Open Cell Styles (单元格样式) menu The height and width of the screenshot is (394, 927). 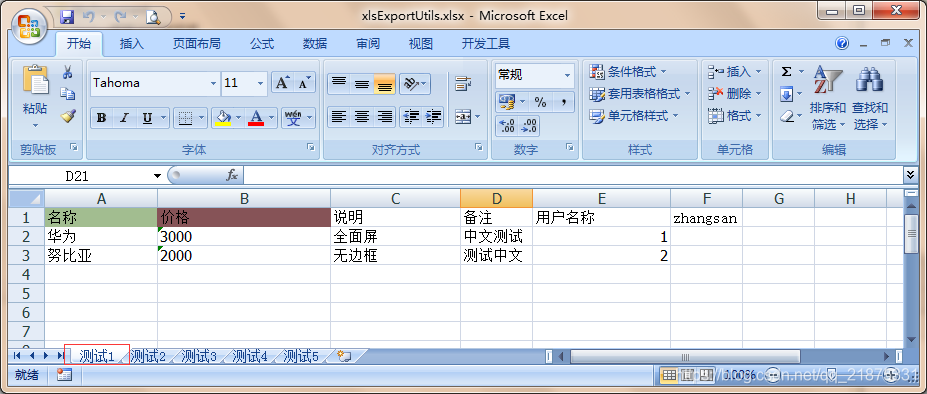point(635,115)
